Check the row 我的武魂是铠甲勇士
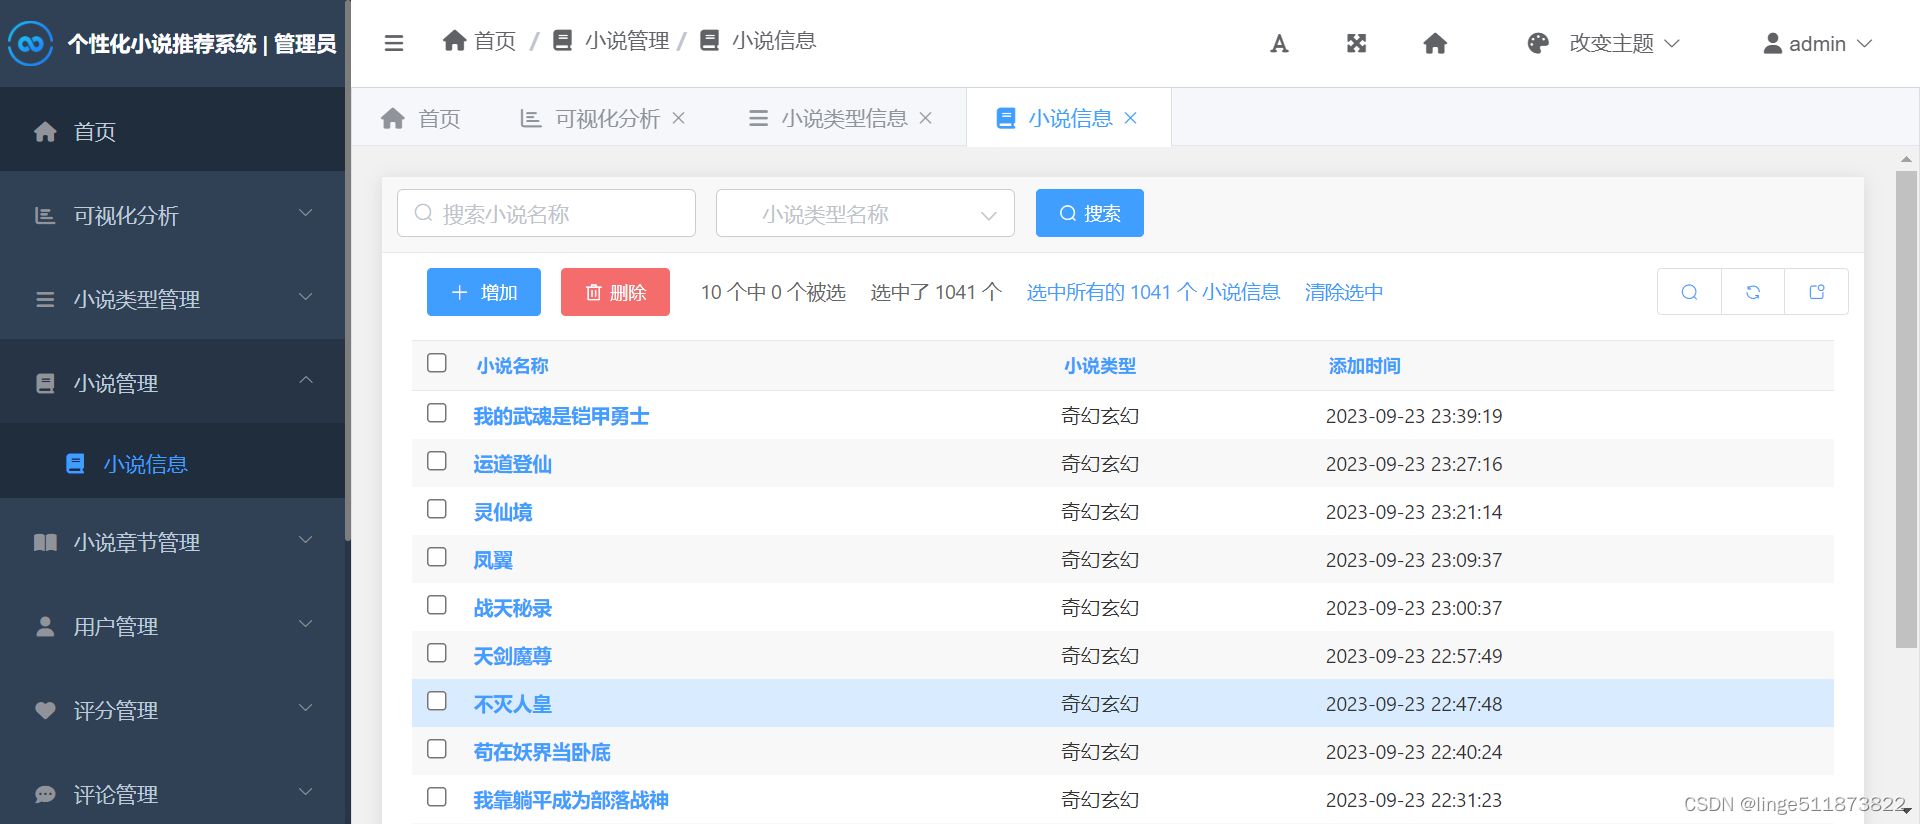 (437, 413)
